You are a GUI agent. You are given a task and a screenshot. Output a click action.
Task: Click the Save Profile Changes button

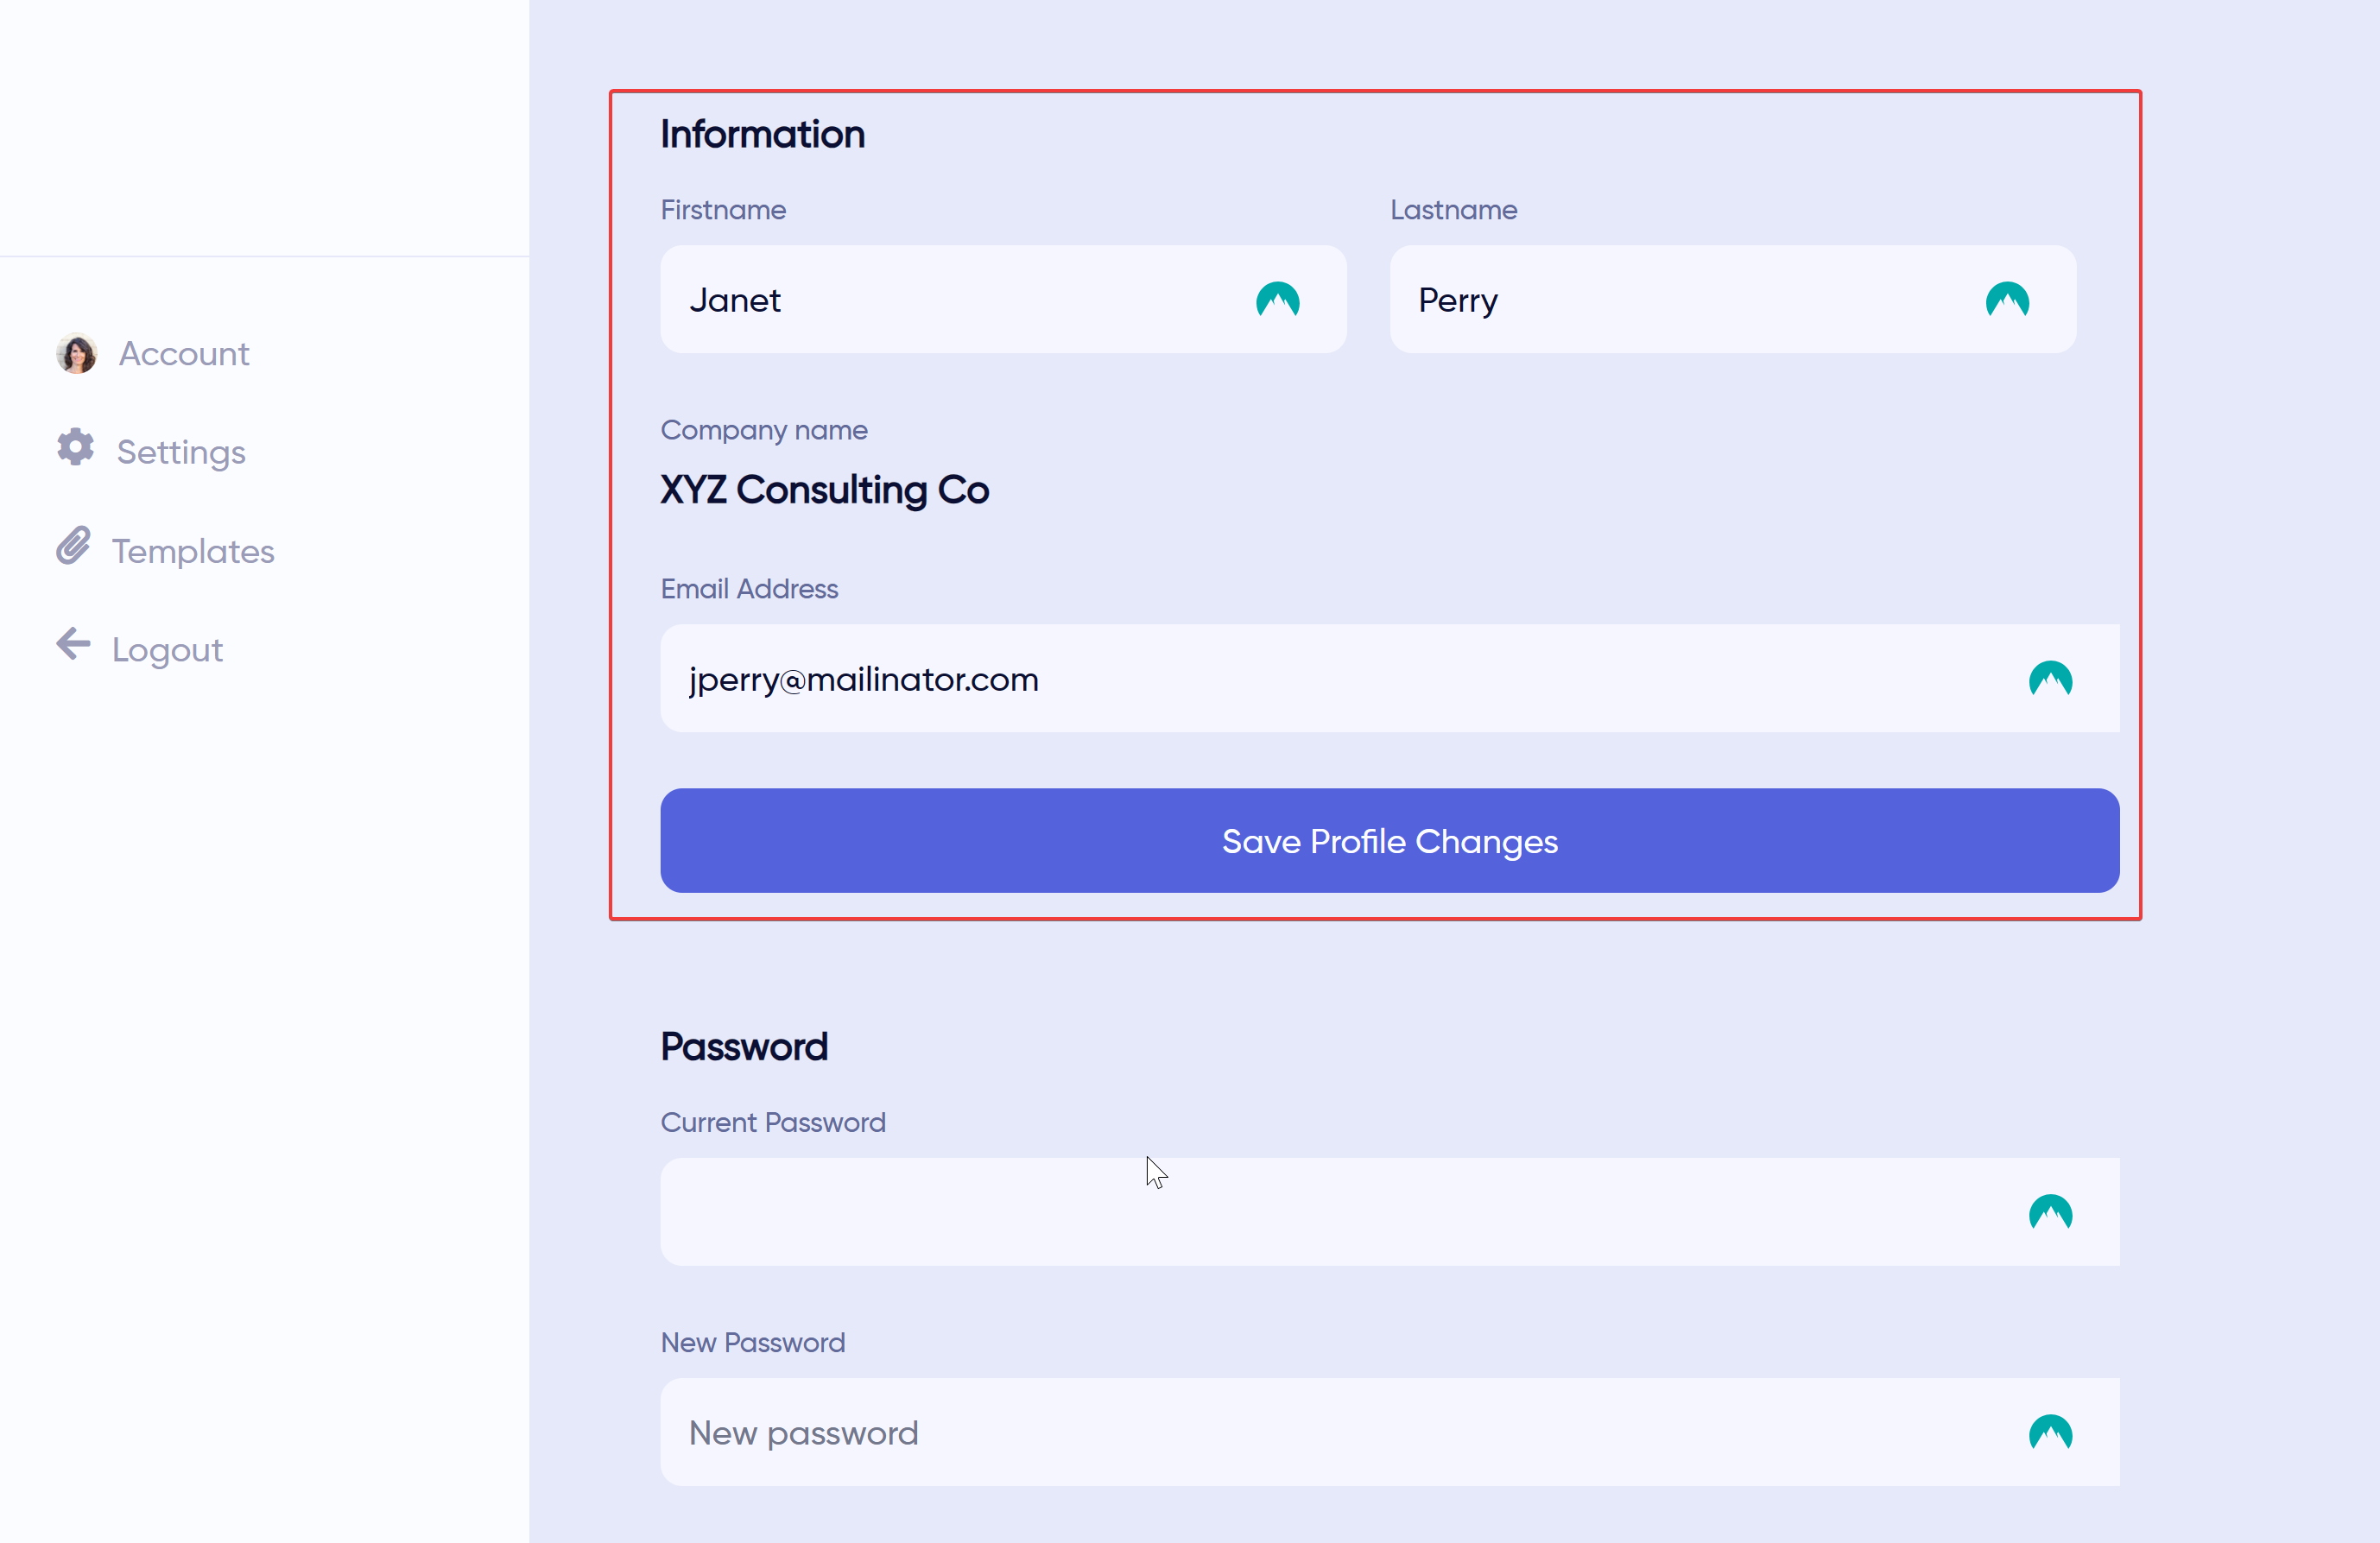click(x=1389, y=840)
